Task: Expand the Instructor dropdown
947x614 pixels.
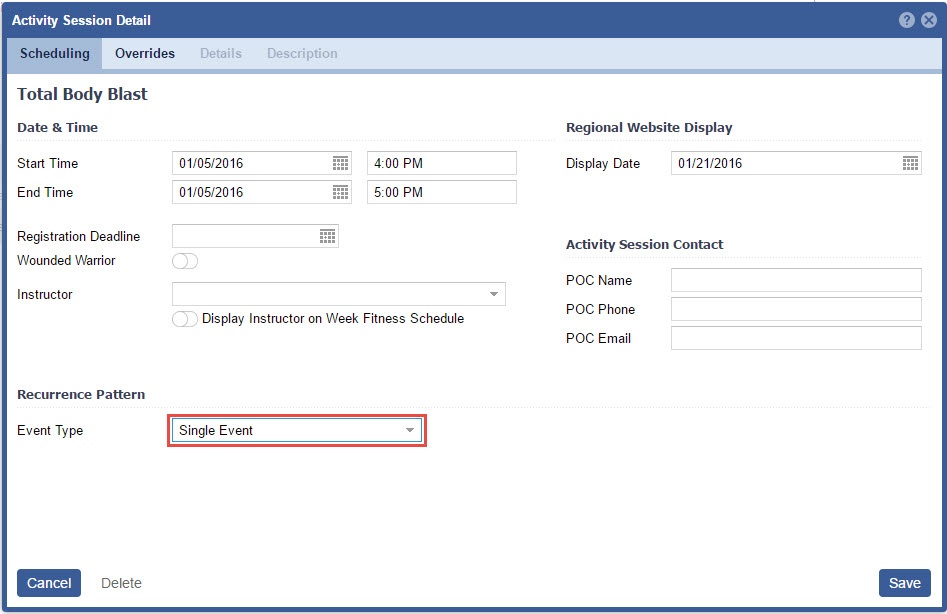Action: coord(494,294)
